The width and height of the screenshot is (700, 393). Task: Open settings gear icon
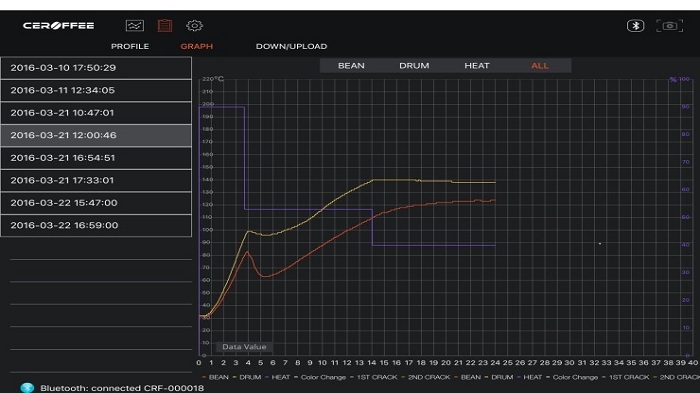[x=194, y=25]
